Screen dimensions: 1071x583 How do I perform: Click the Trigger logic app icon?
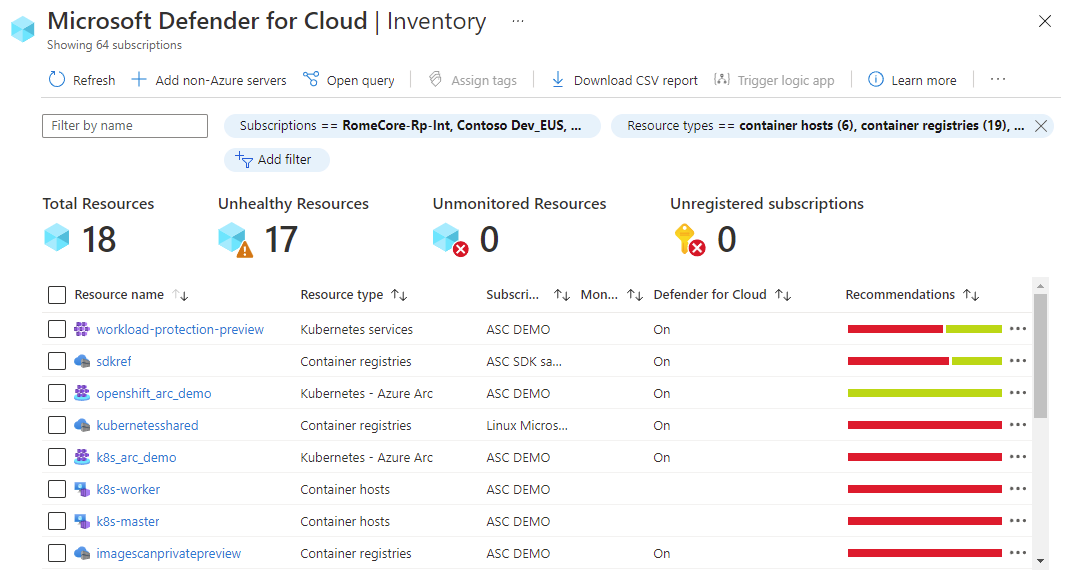[721, 80]
